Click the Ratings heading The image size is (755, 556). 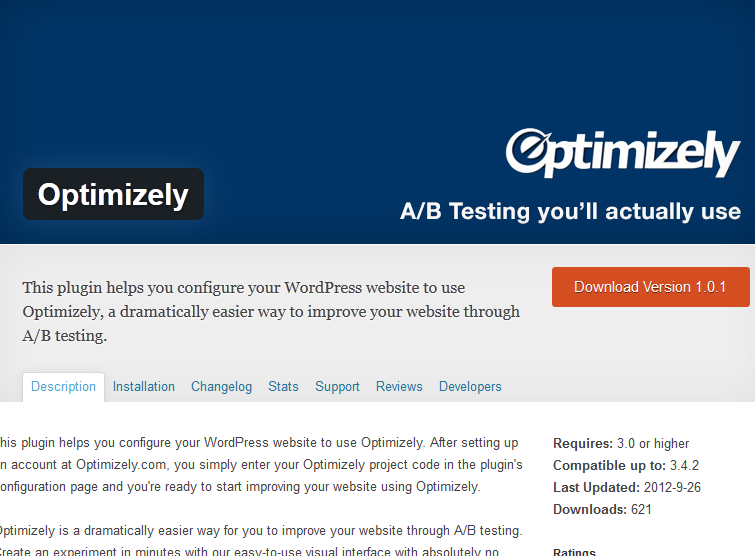click(x=574, y=552)
